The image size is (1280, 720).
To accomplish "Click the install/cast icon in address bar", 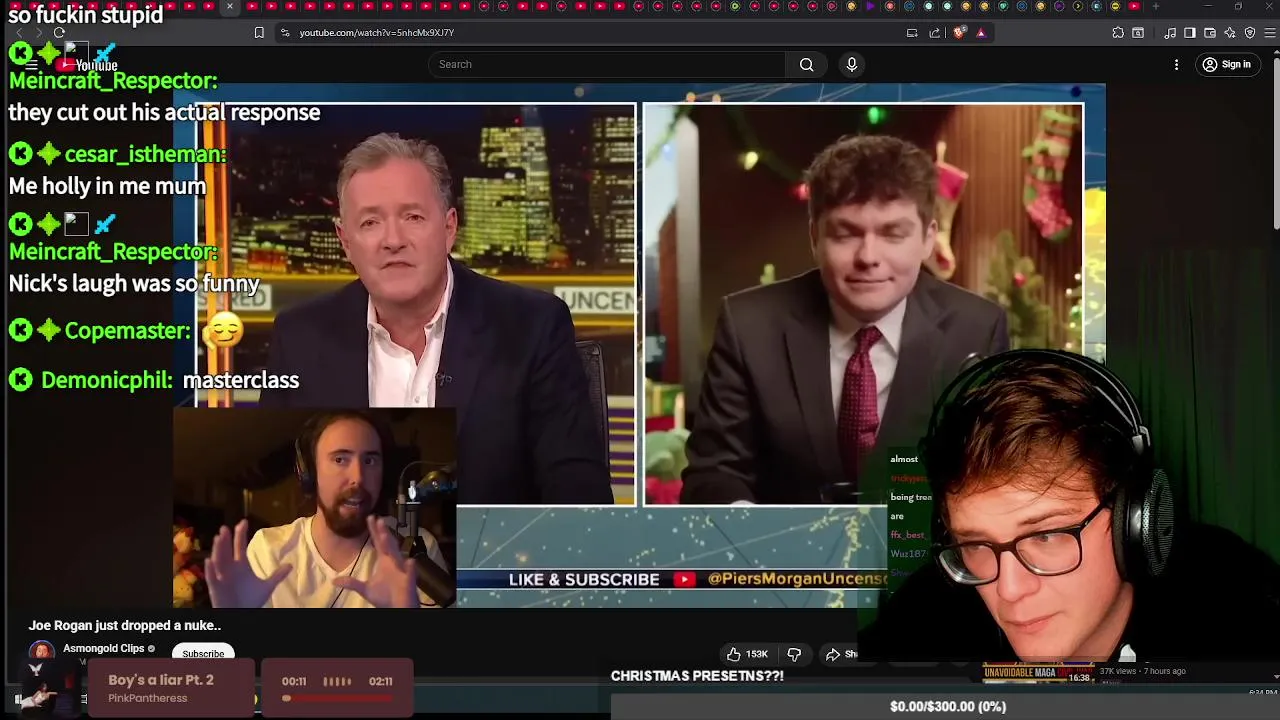I will pyautogui.click(x=912, y=33).
